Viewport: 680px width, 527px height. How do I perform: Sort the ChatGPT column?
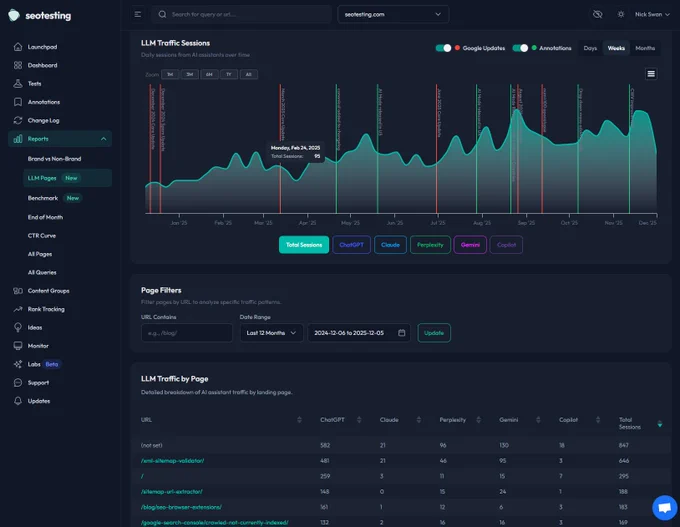(359, 419)
